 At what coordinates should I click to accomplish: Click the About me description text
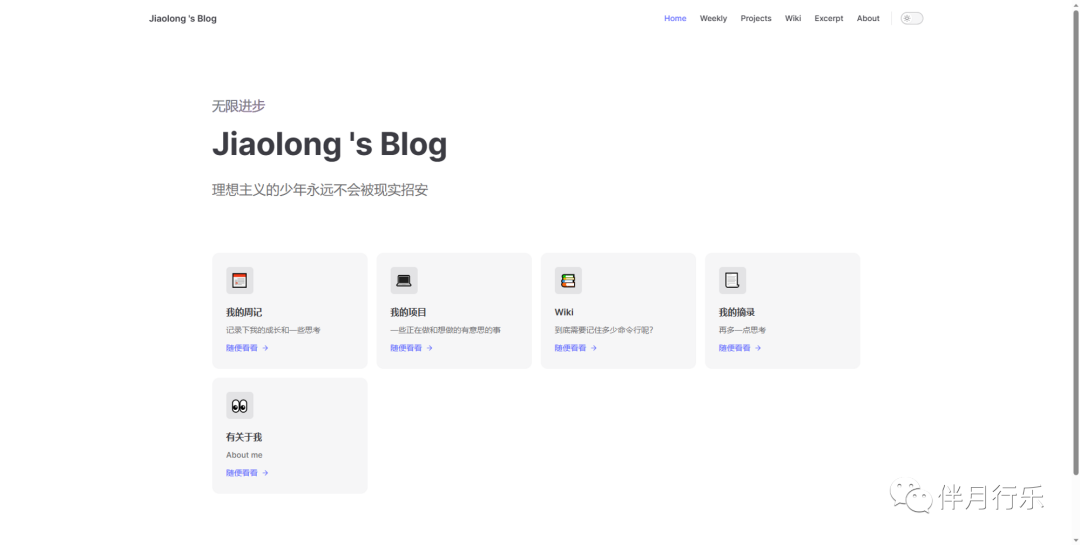tap(244, 455)
